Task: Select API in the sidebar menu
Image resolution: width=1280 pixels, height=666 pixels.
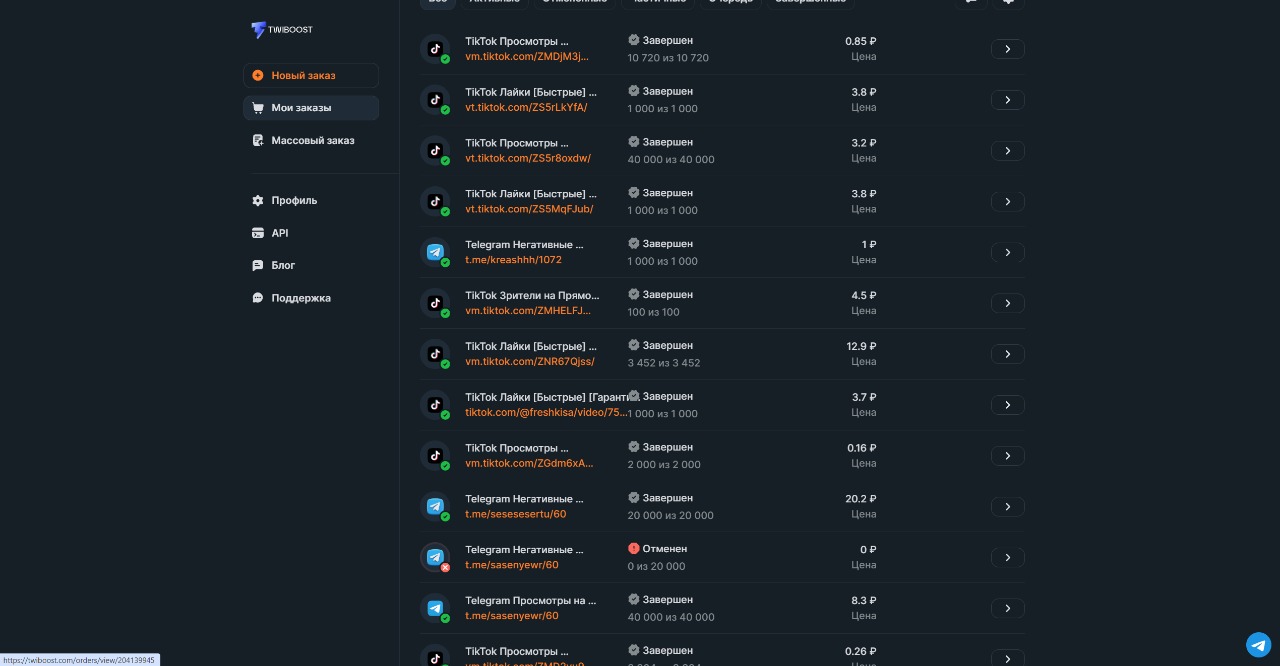Action: click(279, 233)
